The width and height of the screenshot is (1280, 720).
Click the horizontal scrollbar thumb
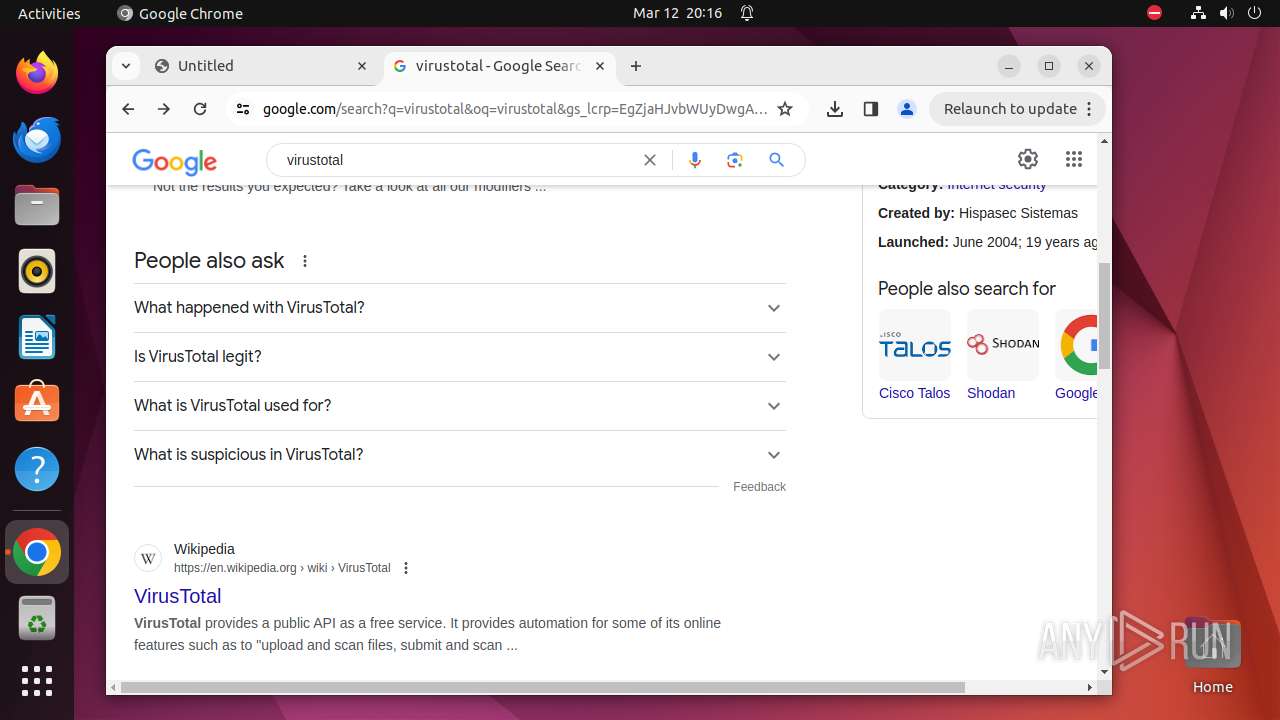coord(543,687)
